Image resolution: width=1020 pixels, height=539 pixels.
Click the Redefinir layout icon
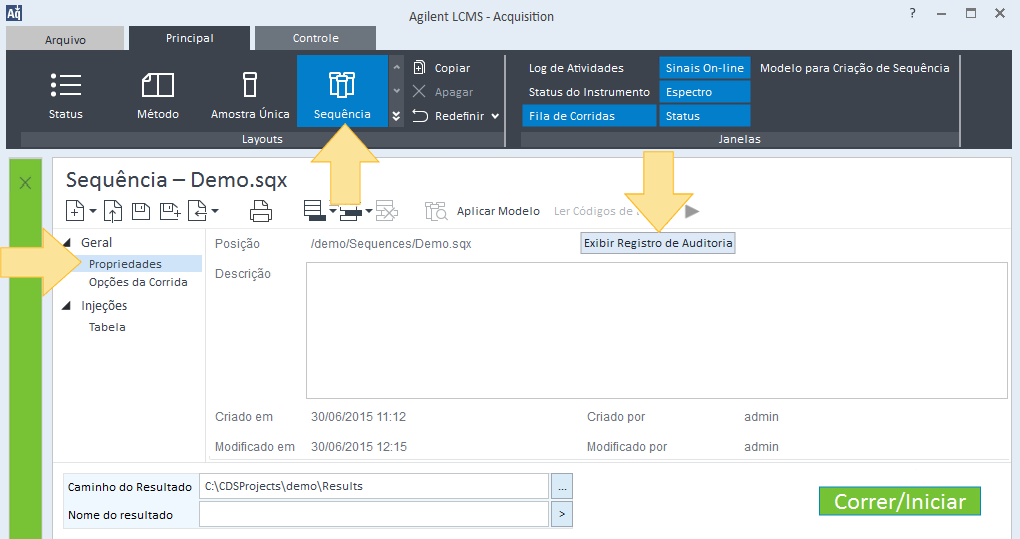[420, 116]
